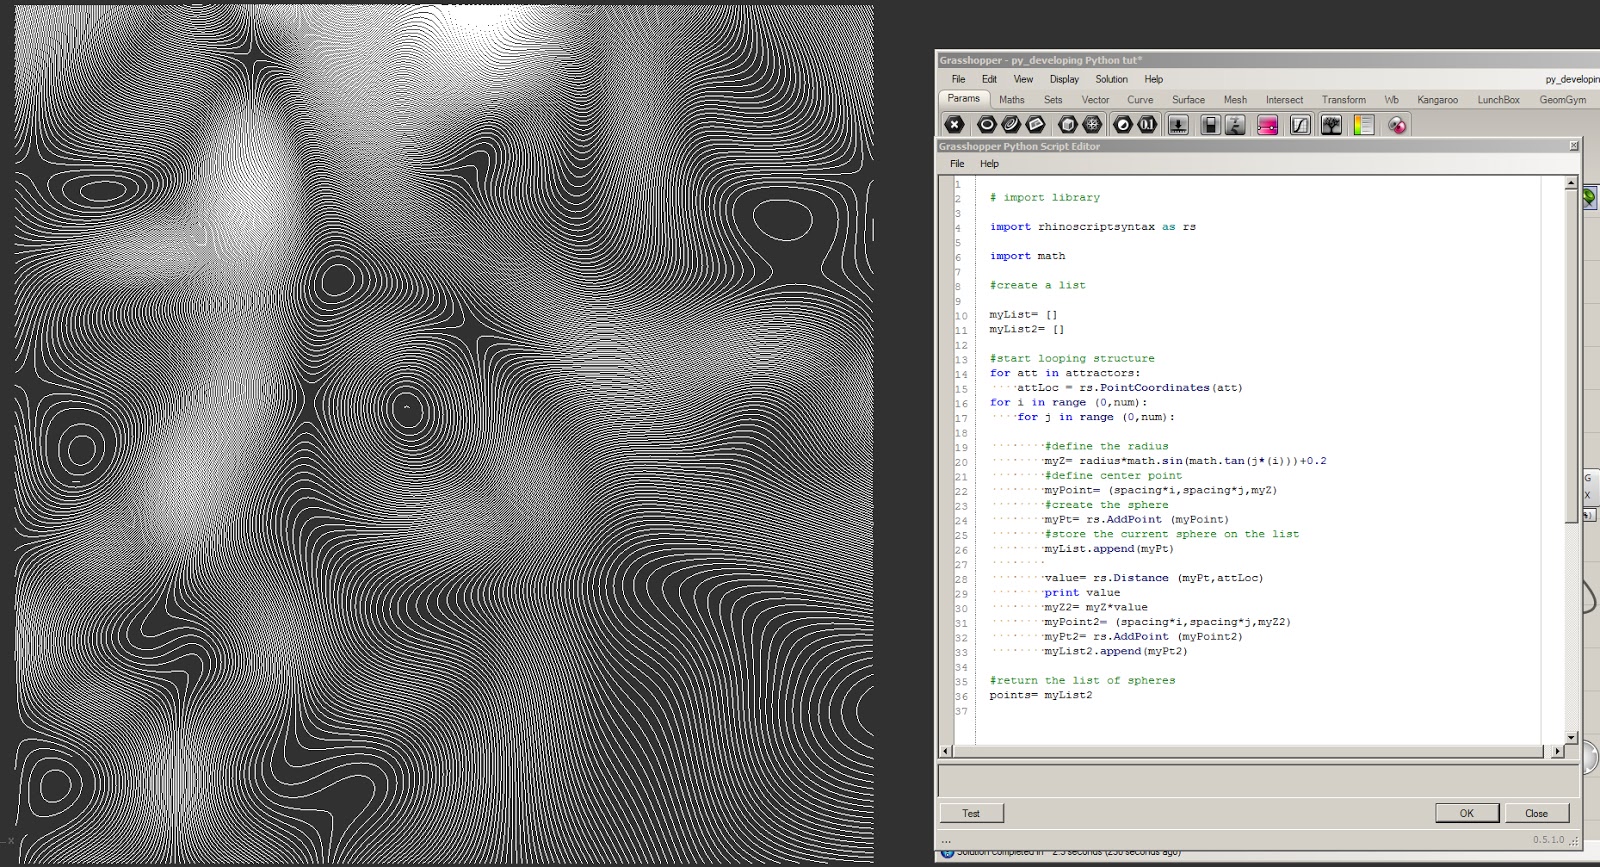Click the Close button in editor
Image resolution: width=1600 pixels, height=867 pixels.
1536,813
